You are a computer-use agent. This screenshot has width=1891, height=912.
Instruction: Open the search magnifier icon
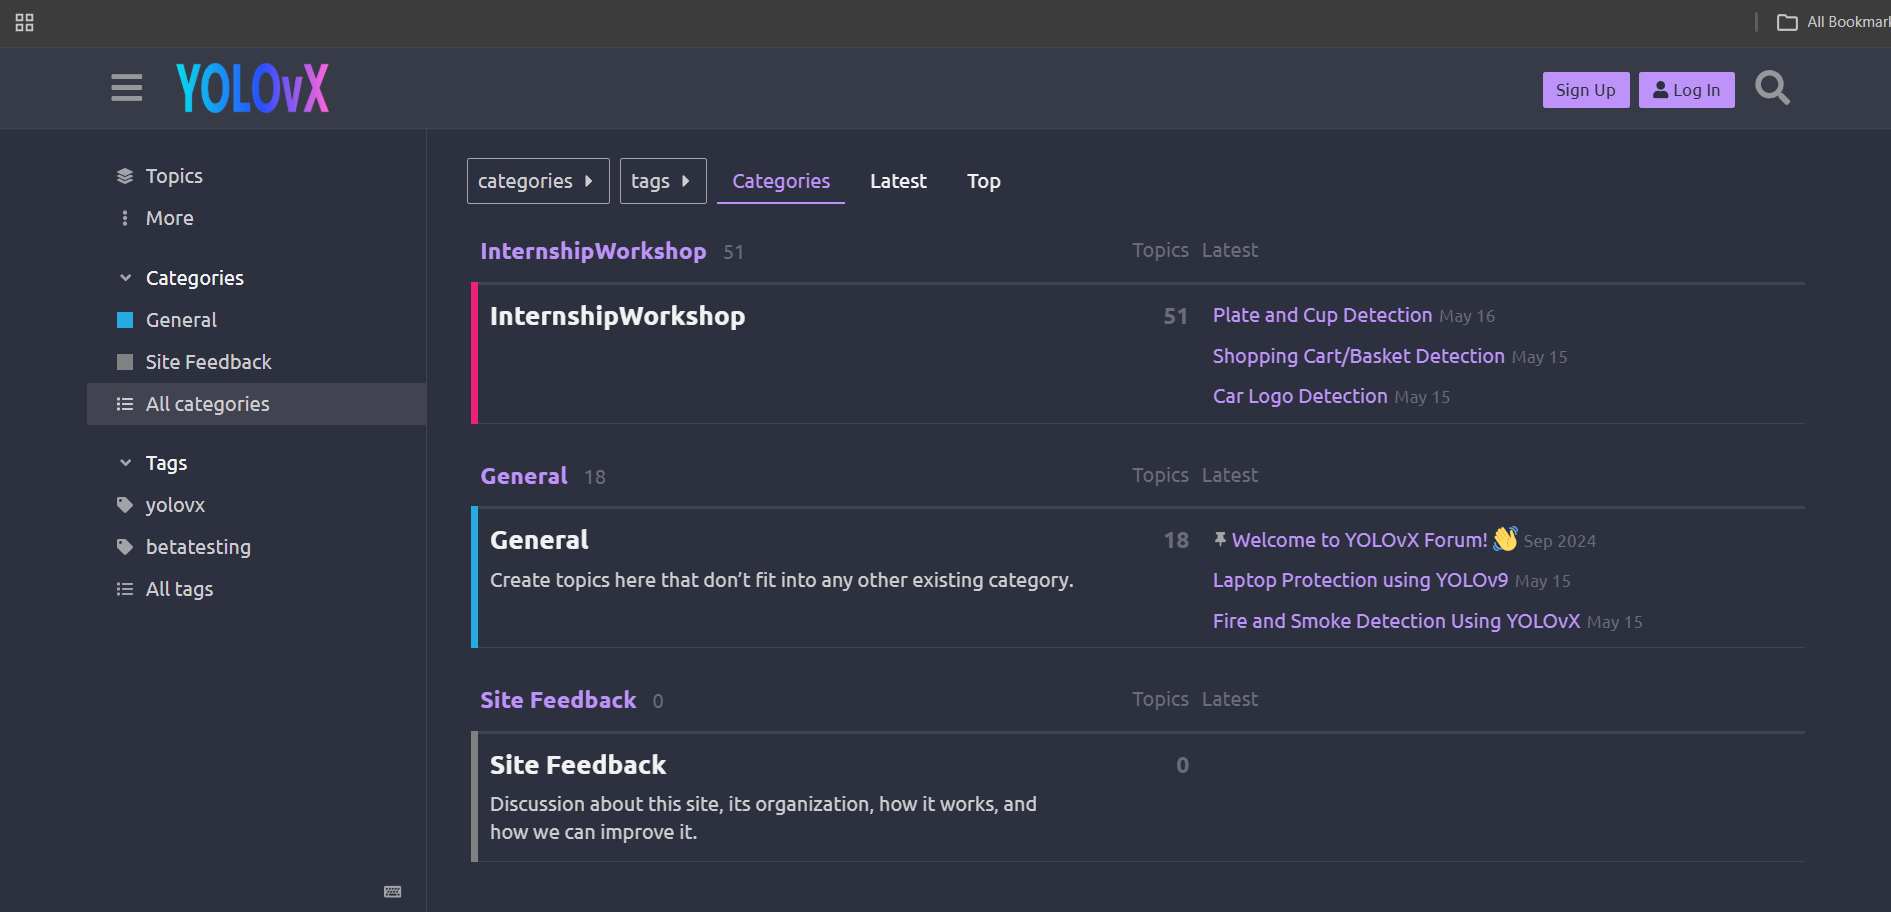(1772, 88)
